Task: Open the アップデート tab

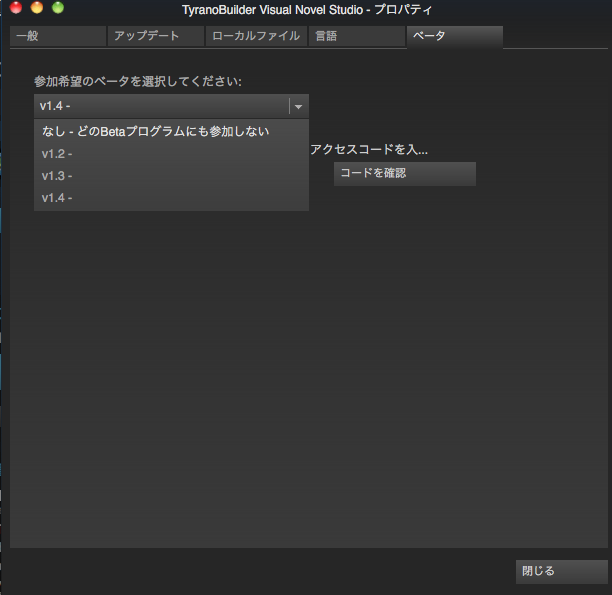Action: click(156, 36)
